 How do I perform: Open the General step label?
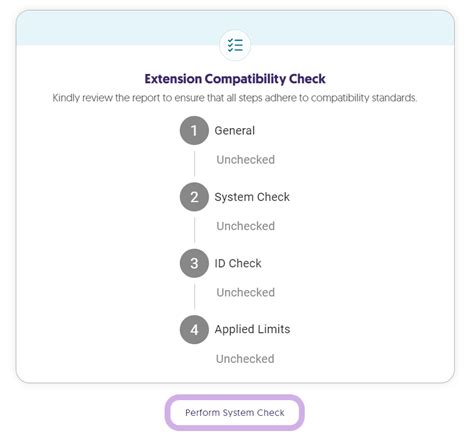pos(235,130)
